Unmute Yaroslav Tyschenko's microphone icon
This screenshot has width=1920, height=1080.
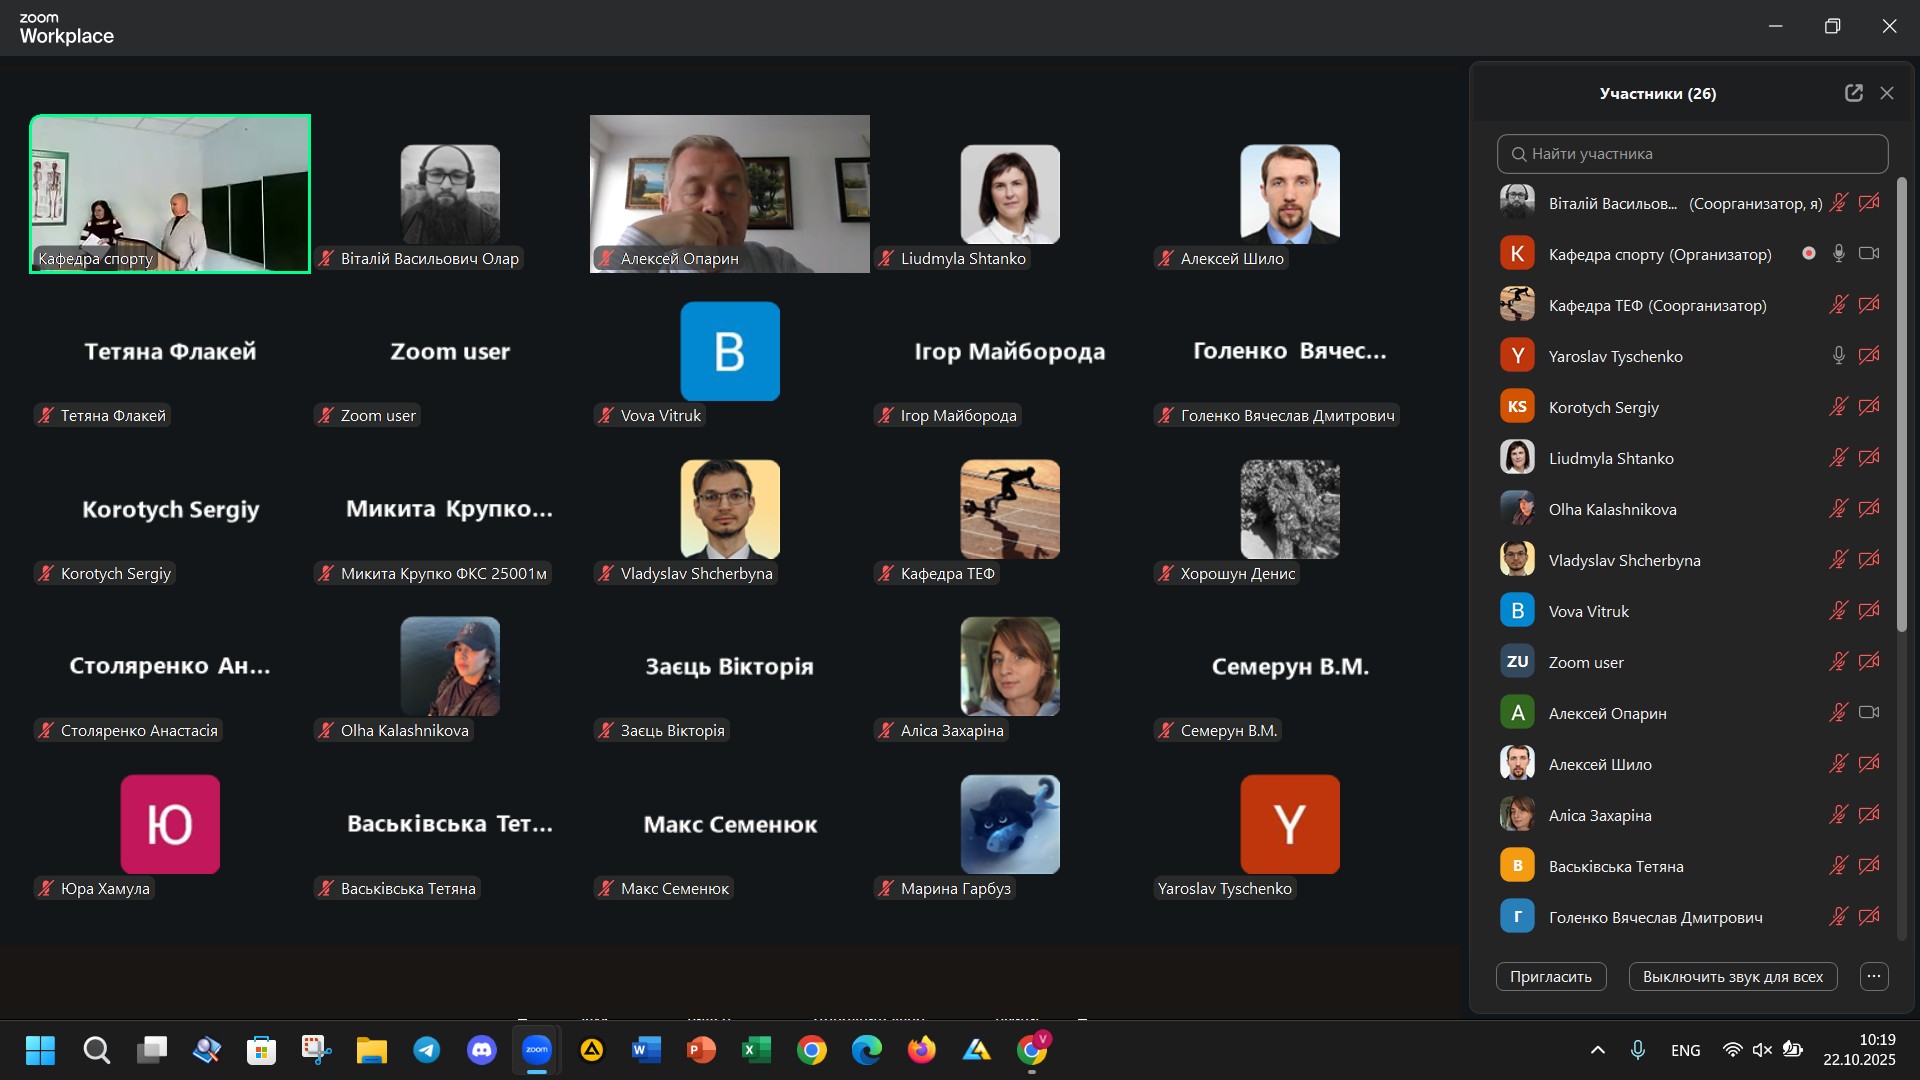click(x=1838, y=356)
